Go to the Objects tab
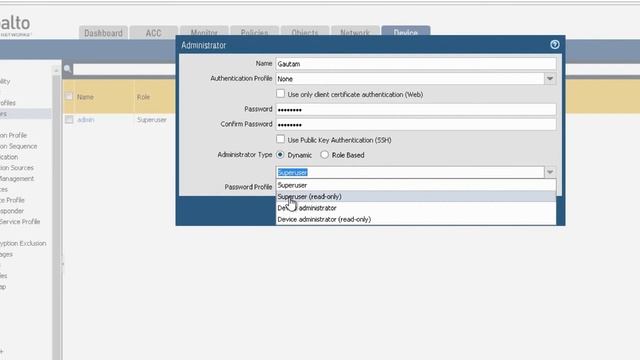 304,32
